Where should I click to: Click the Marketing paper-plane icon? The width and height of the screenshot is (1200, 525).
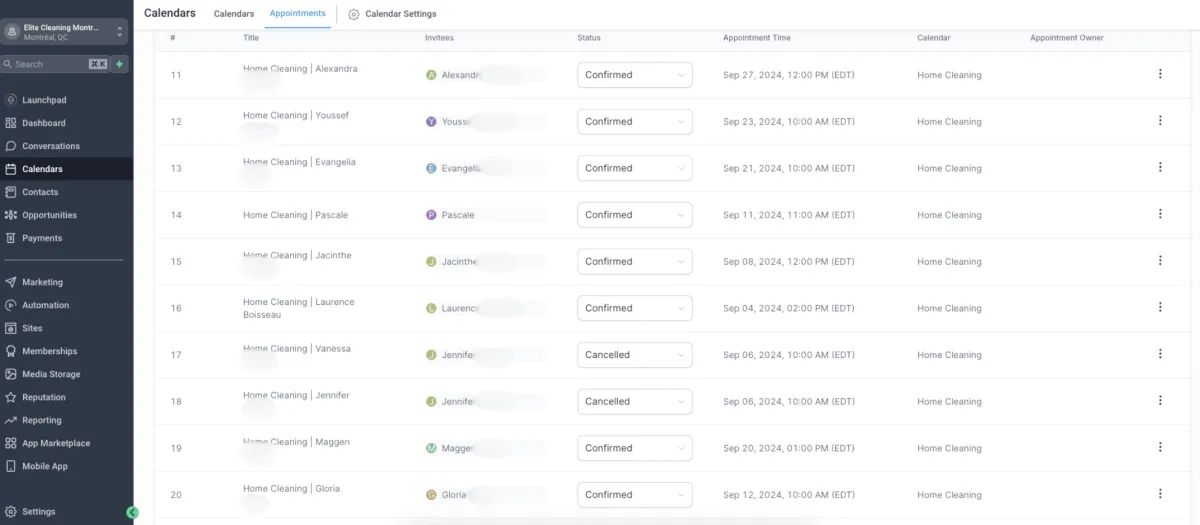11,282
